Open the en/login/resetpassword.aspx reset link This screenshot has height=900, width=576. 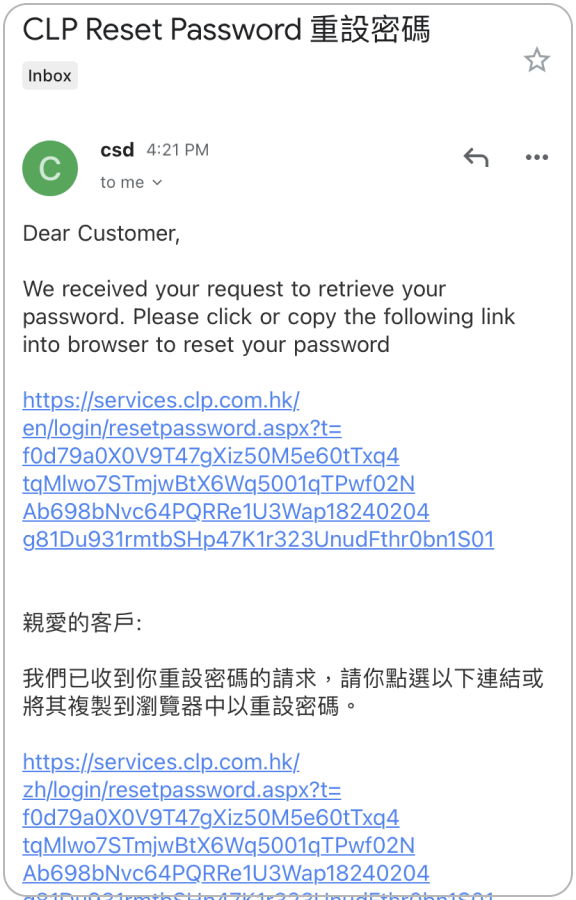coord(182,428)
